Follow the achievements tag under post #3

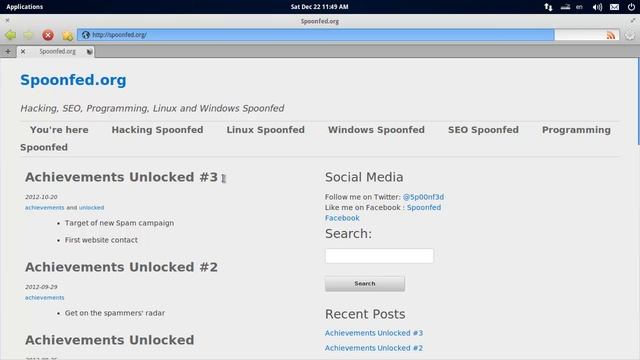click(44, 207)
